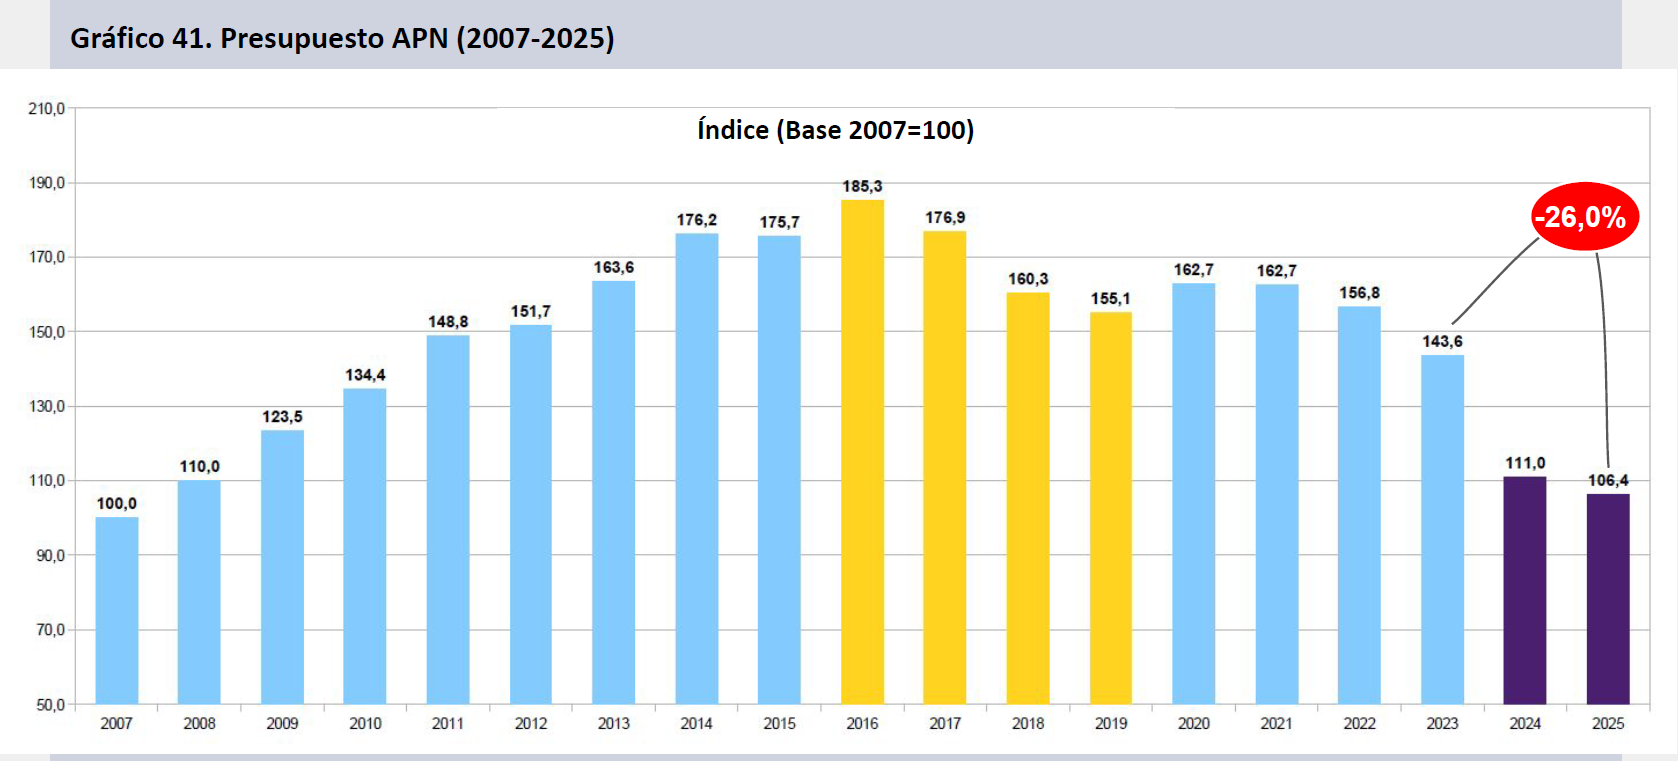Screen dimensions: 1678x761
Task: Select the yellow 2017 bar
Action: tap(944, 467)
